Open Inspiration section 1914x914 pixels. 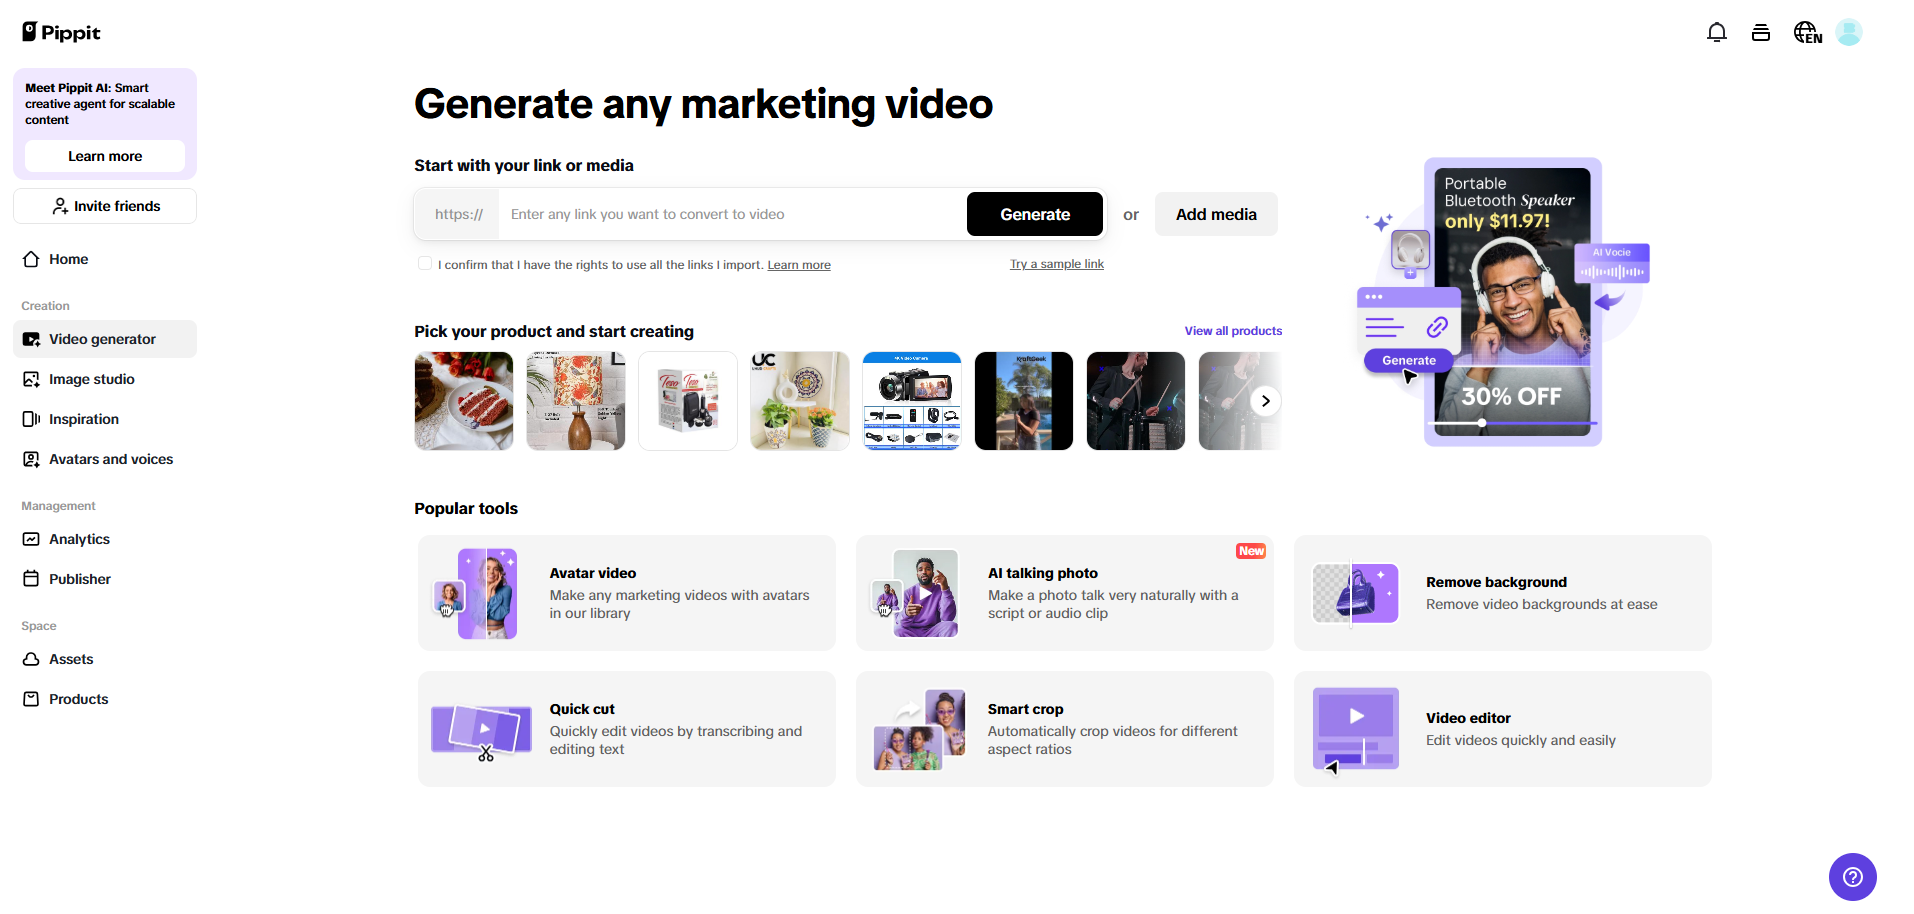coord(105,419)
